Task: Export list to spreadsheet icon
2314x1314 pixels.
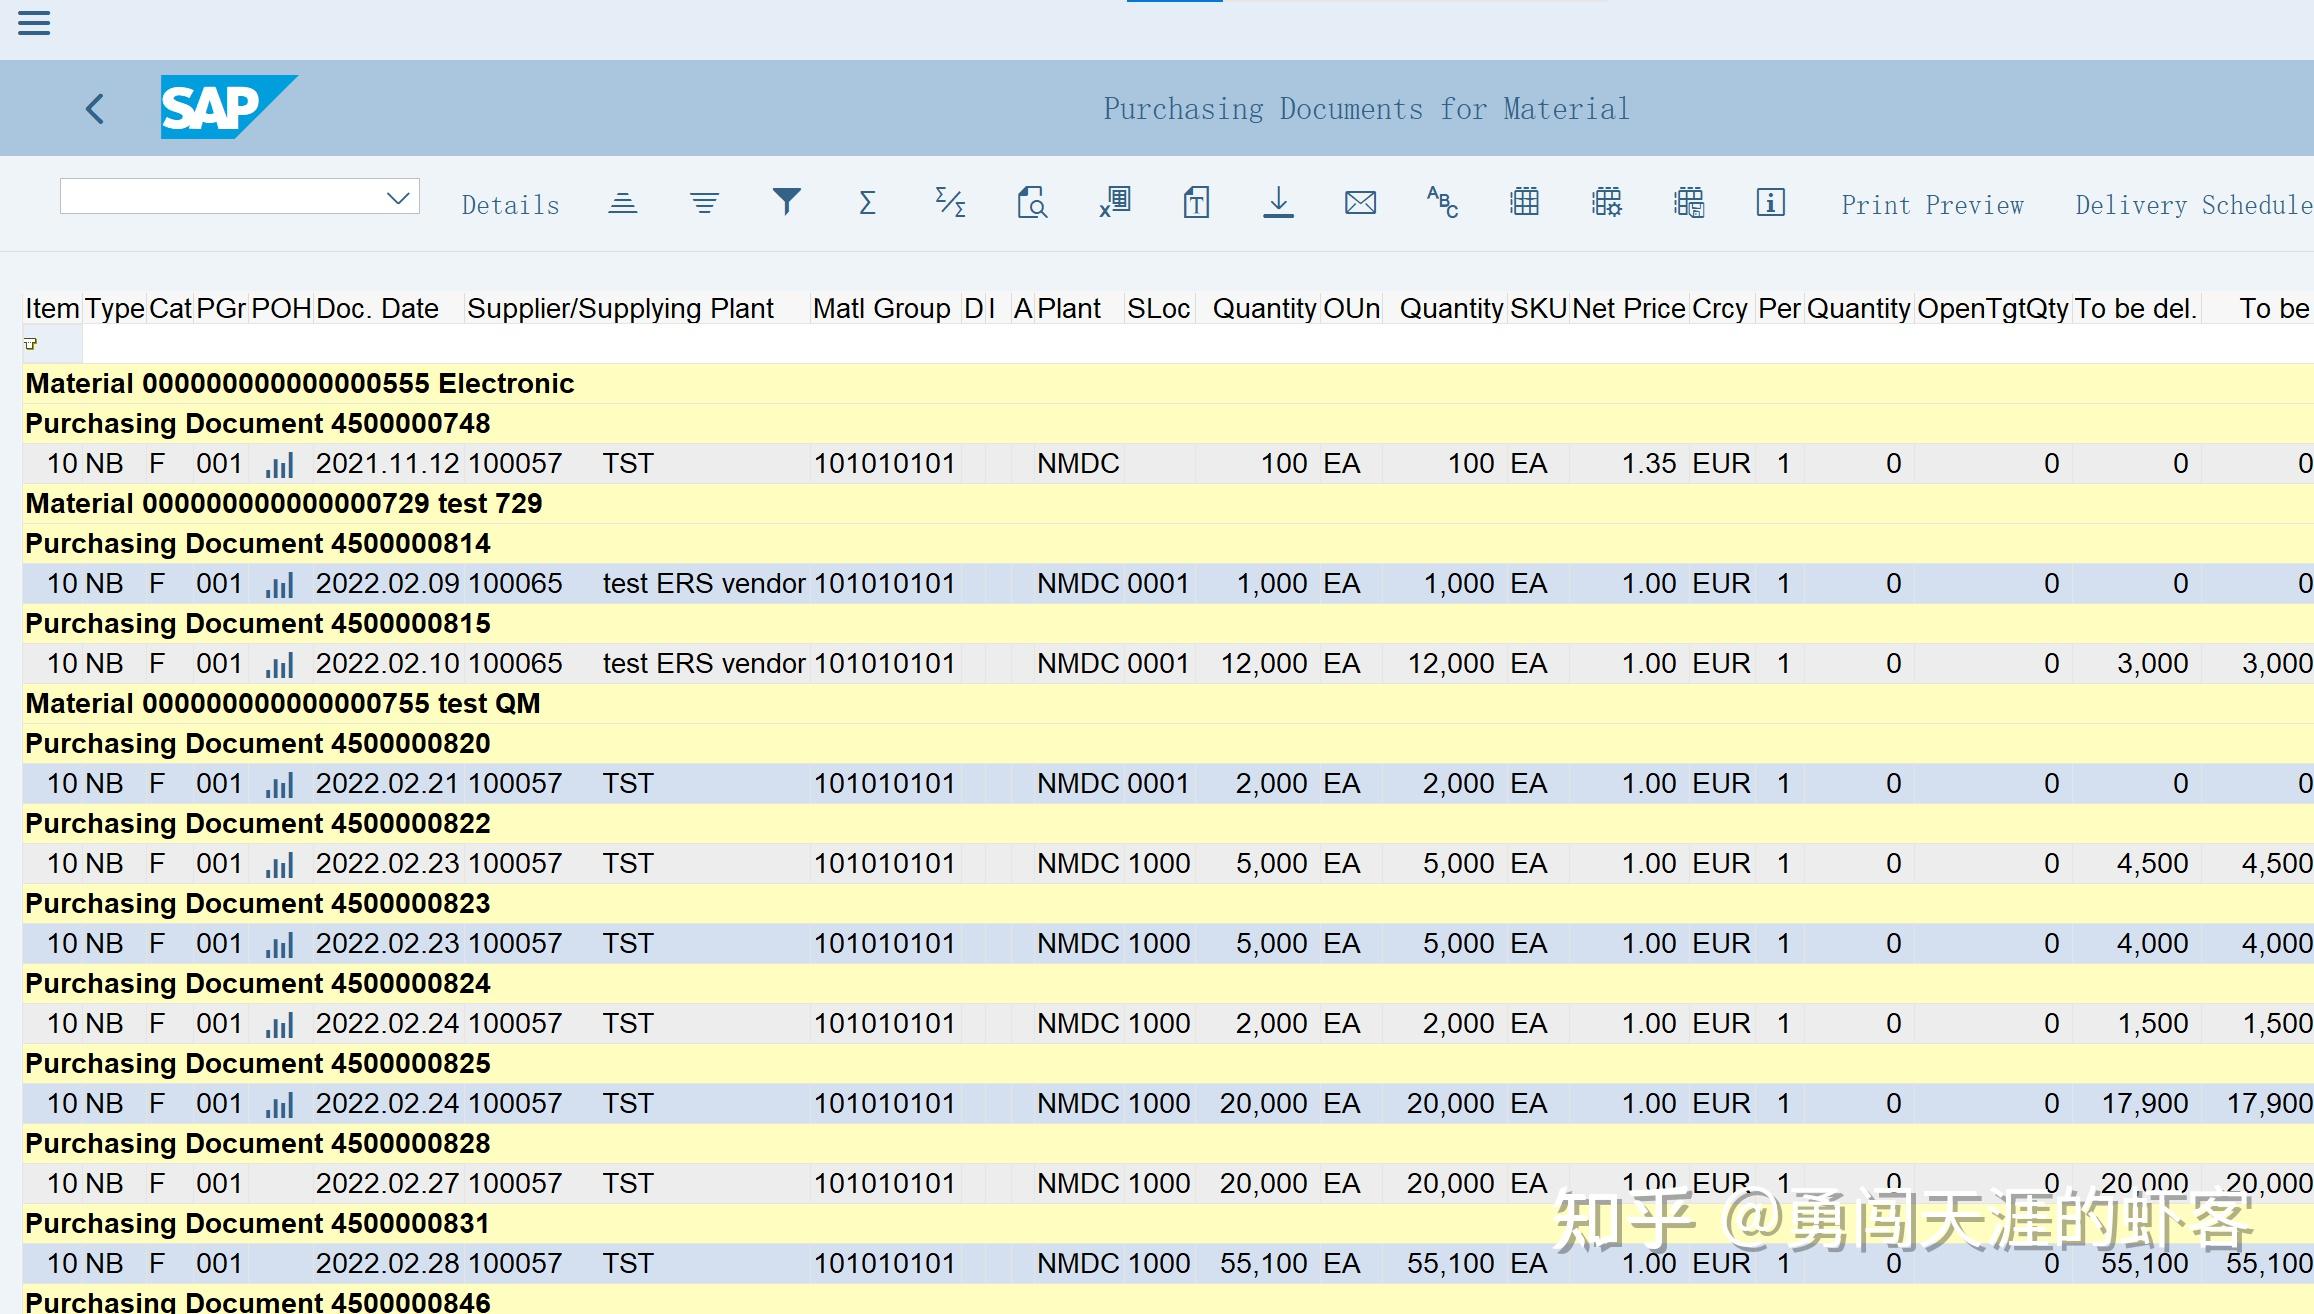Action: pos(1114,203)
